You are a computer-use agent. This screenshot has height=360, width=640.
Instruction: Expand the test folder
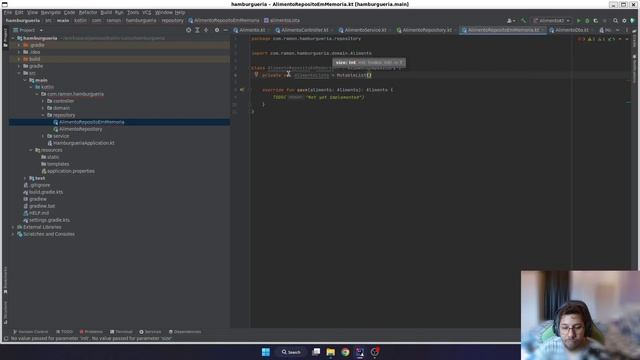click(x=25, y=178)
